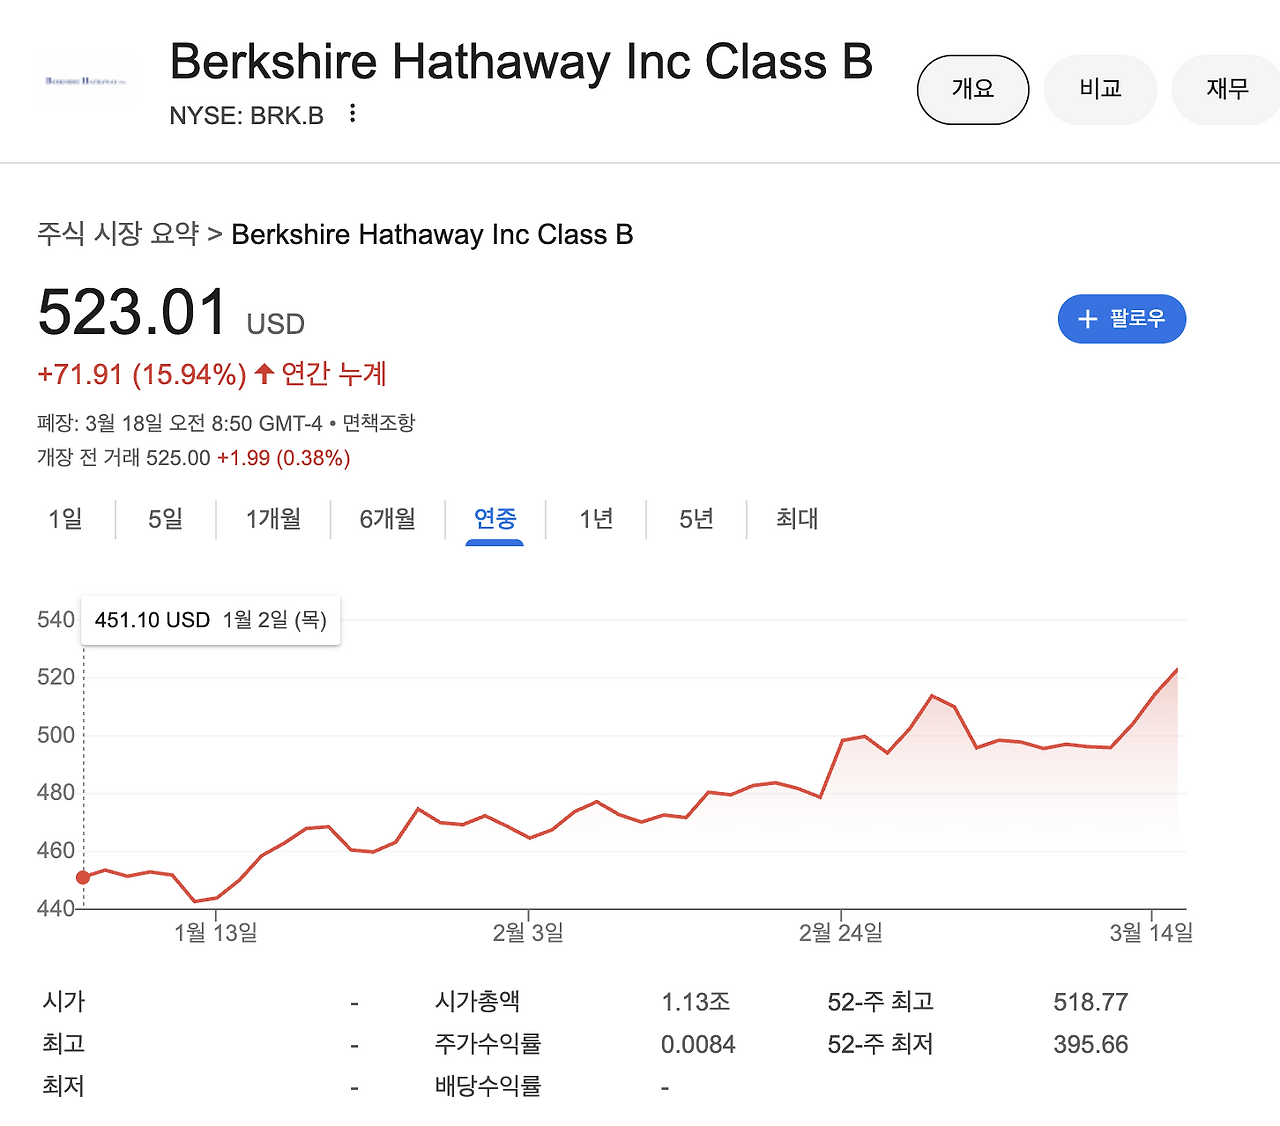
Task: Open the 재무 financials tab
Action: [1227, 89]
